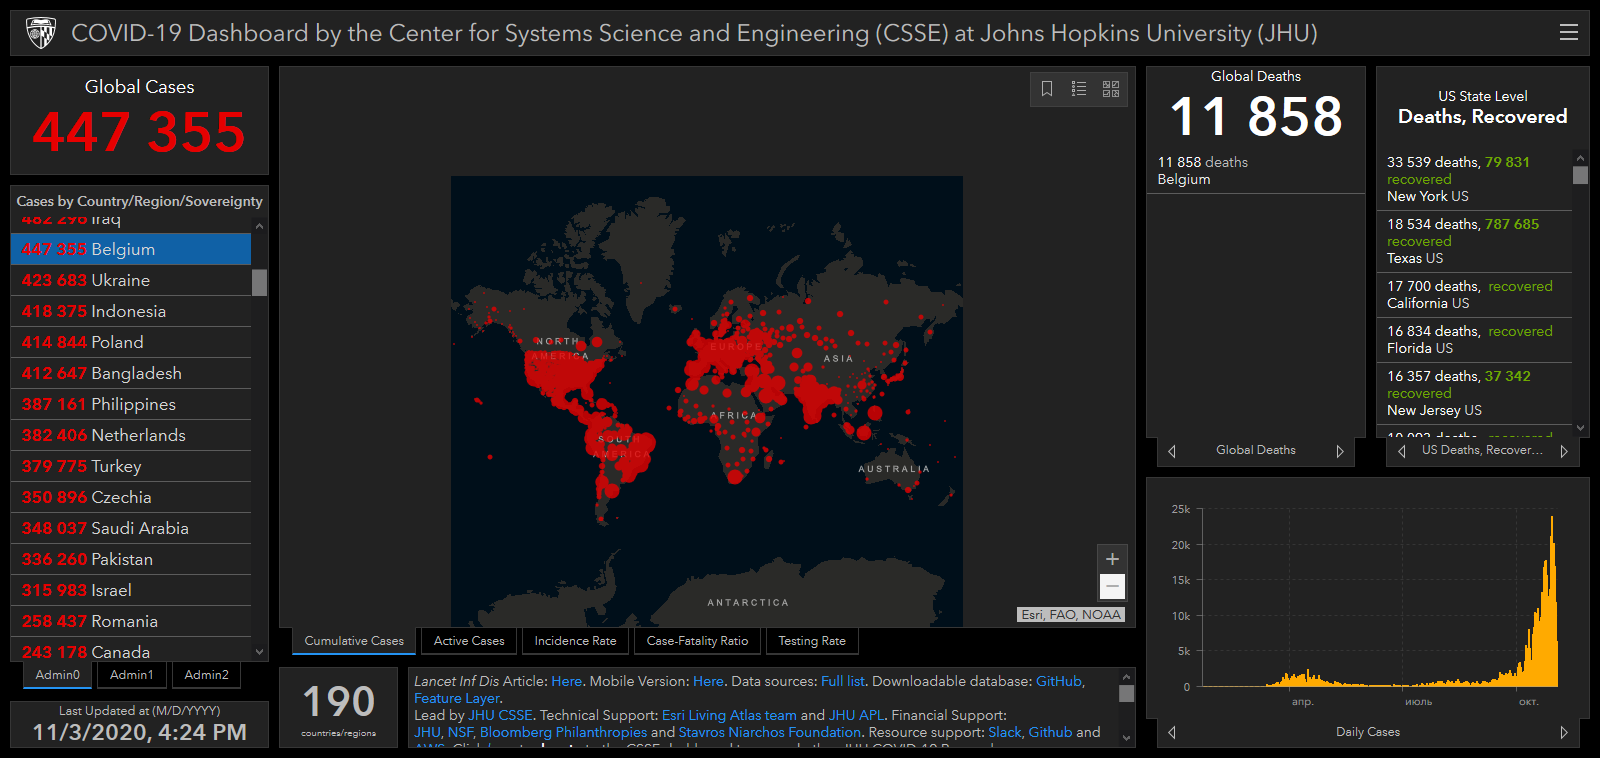Select Poland in country list
1600x758 pixels.
click(131, 342)
